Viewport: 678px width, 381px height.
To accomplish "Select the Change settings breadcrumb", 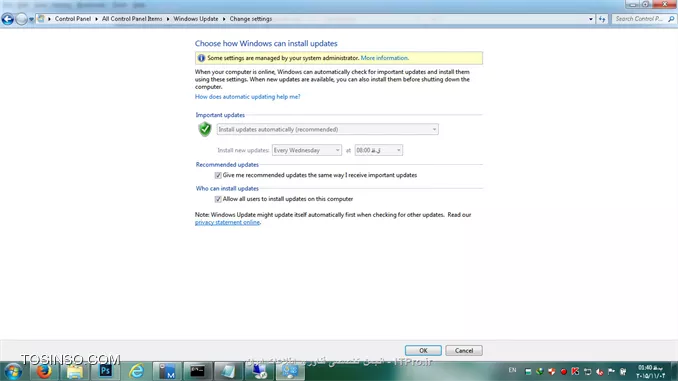I will point(251,19).
